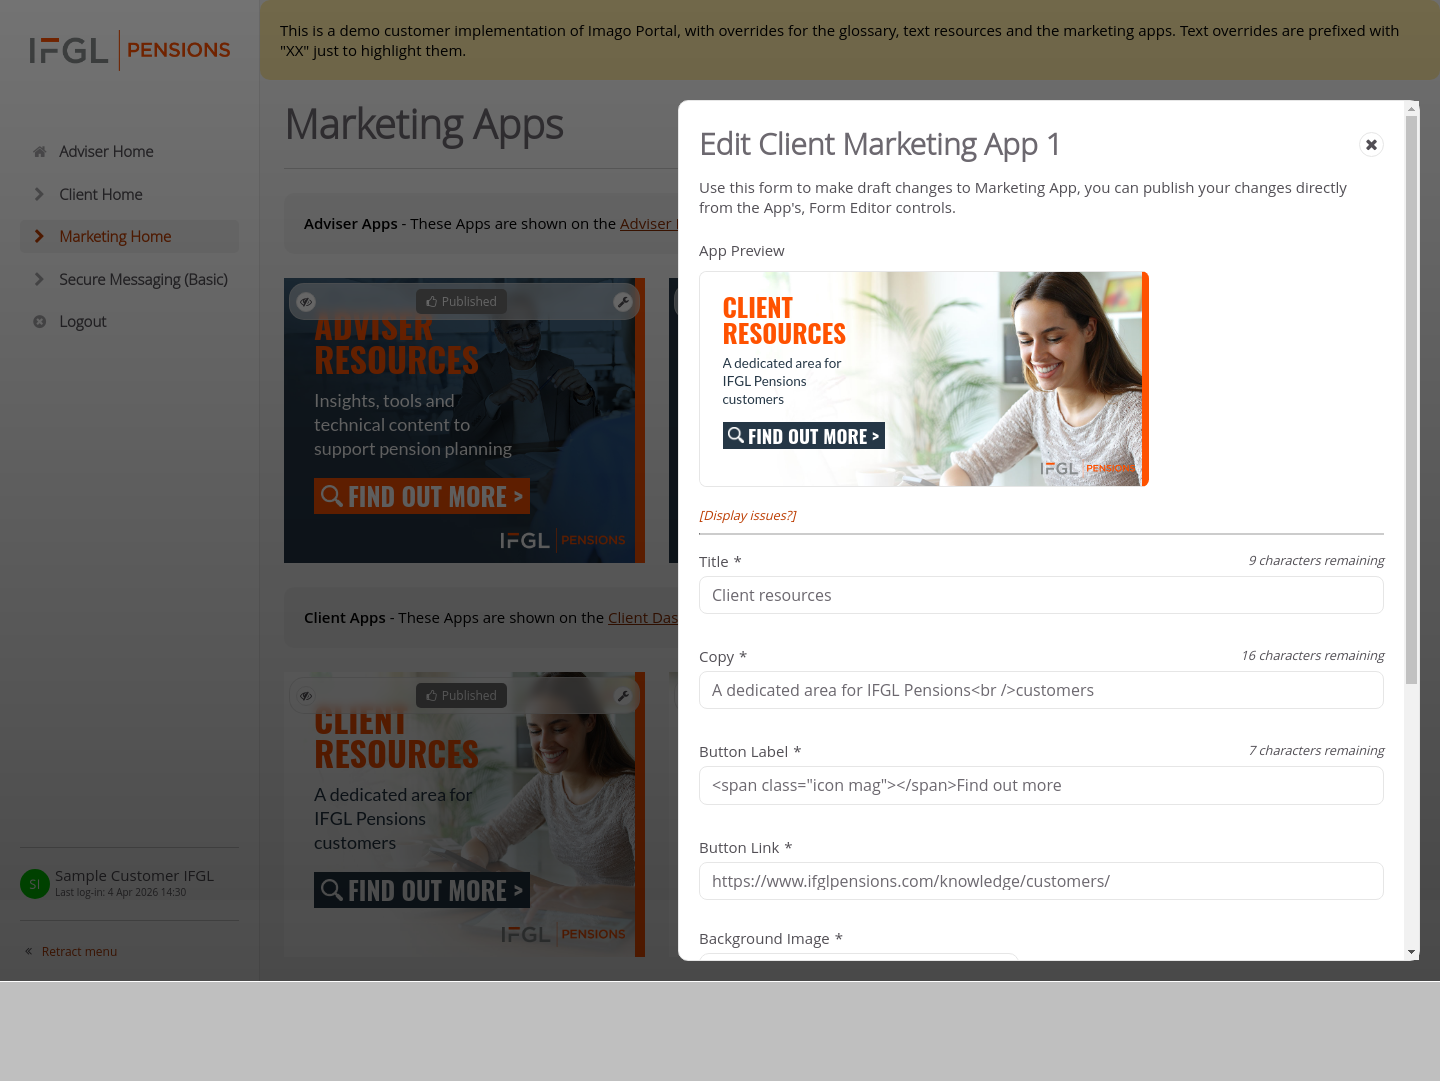Image resolution: width=1440 pixels, height=1081 pixels.
Task: Focus the Button Link URL field
Action: point(1041,881)
